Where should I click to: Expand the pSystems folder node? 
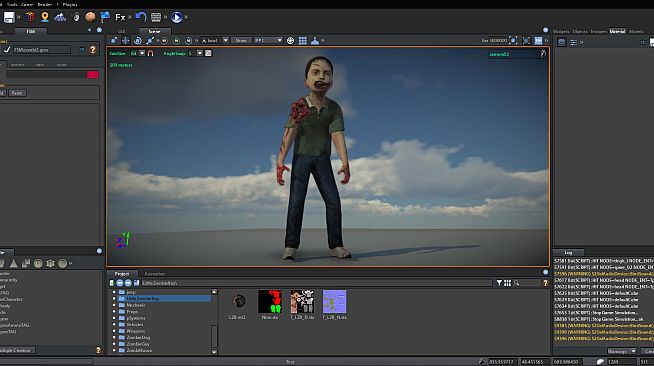point(114,318)
